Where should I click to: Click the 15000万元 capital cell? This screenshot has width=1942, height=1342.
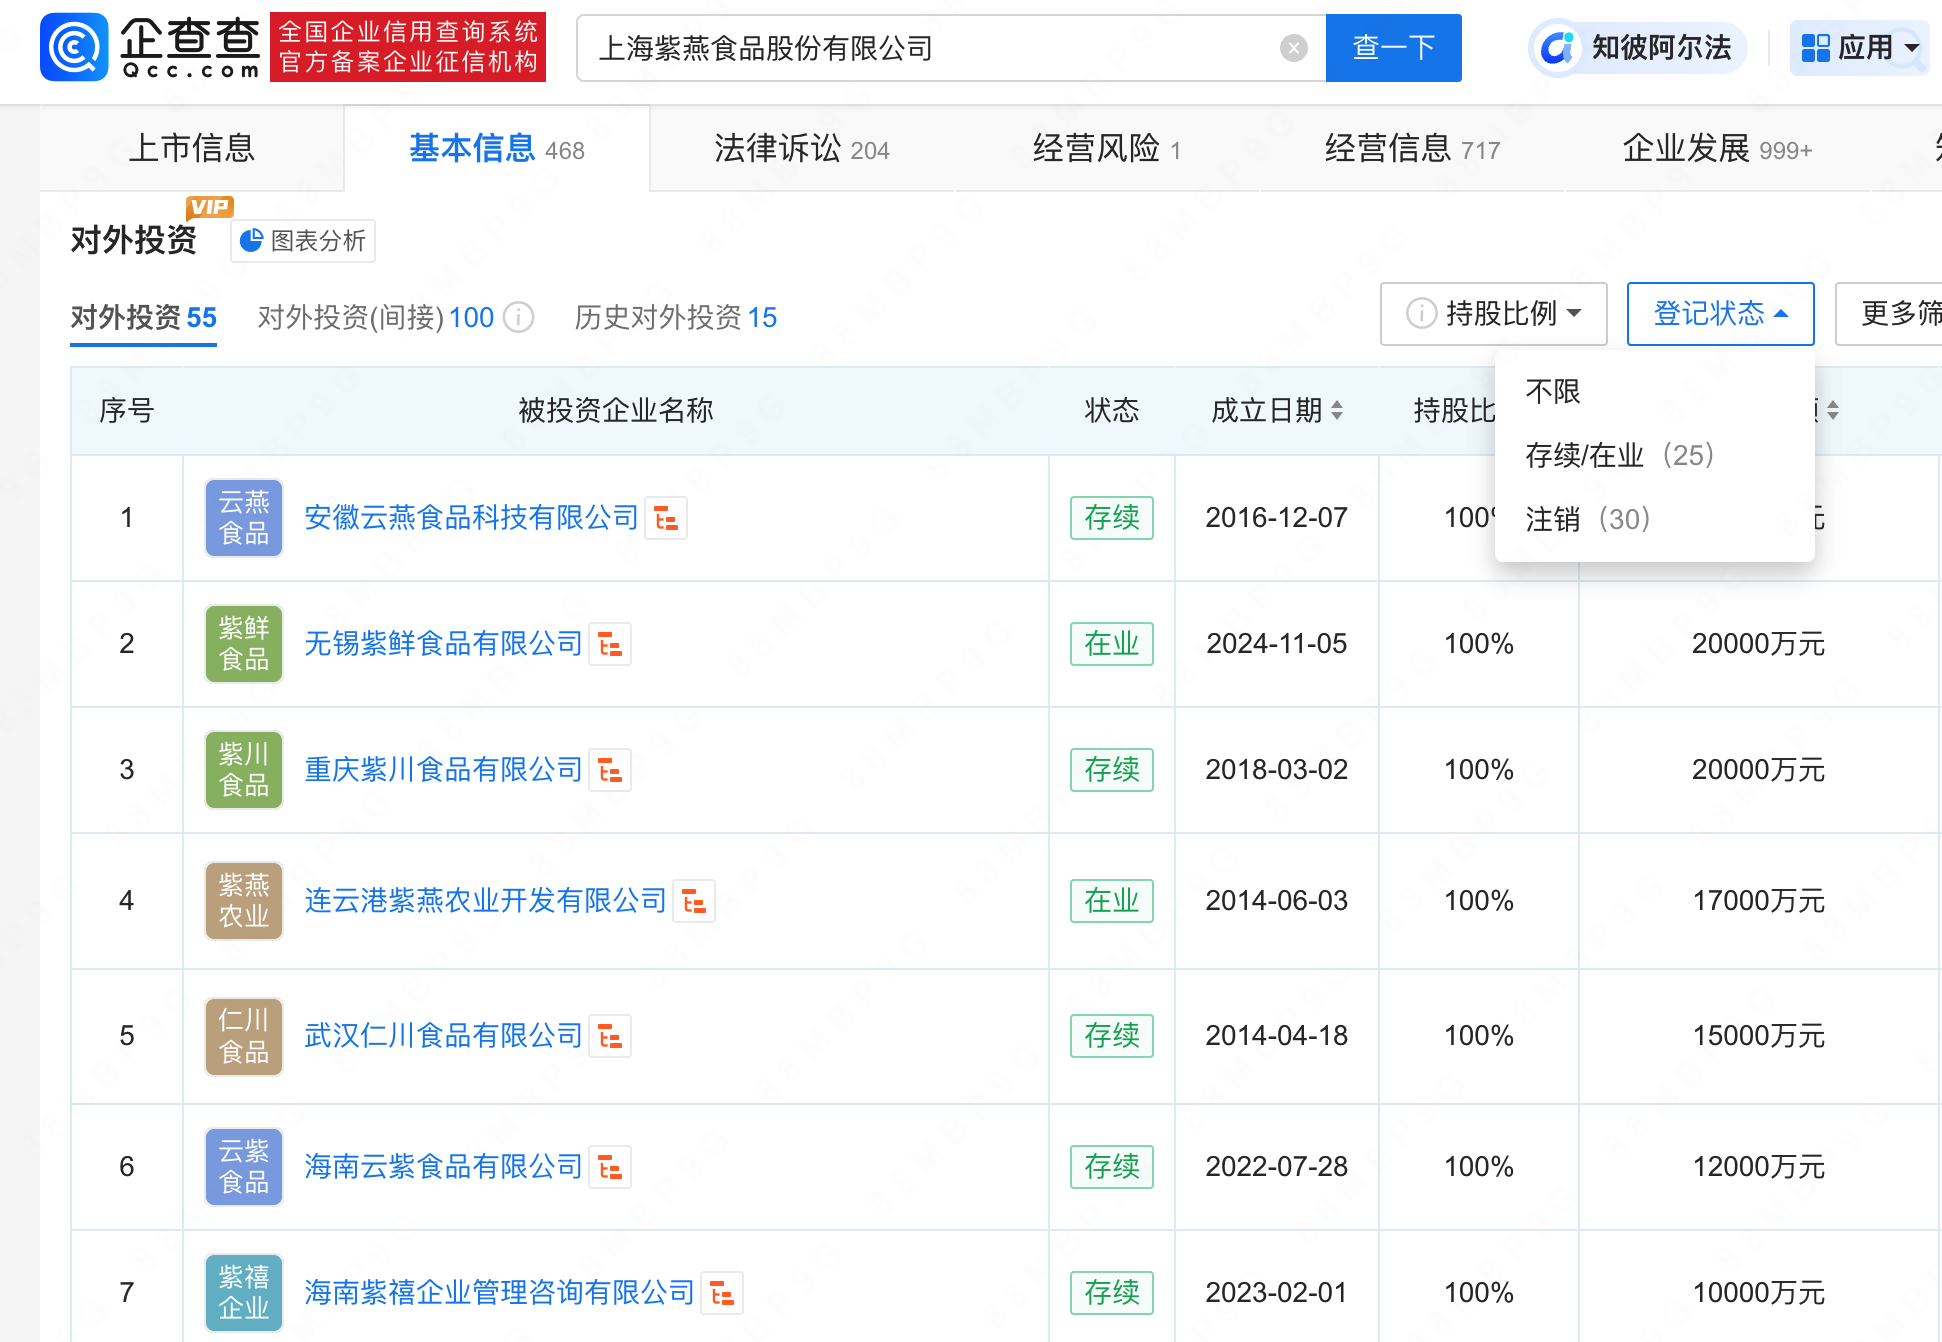pos(1758,1036)
